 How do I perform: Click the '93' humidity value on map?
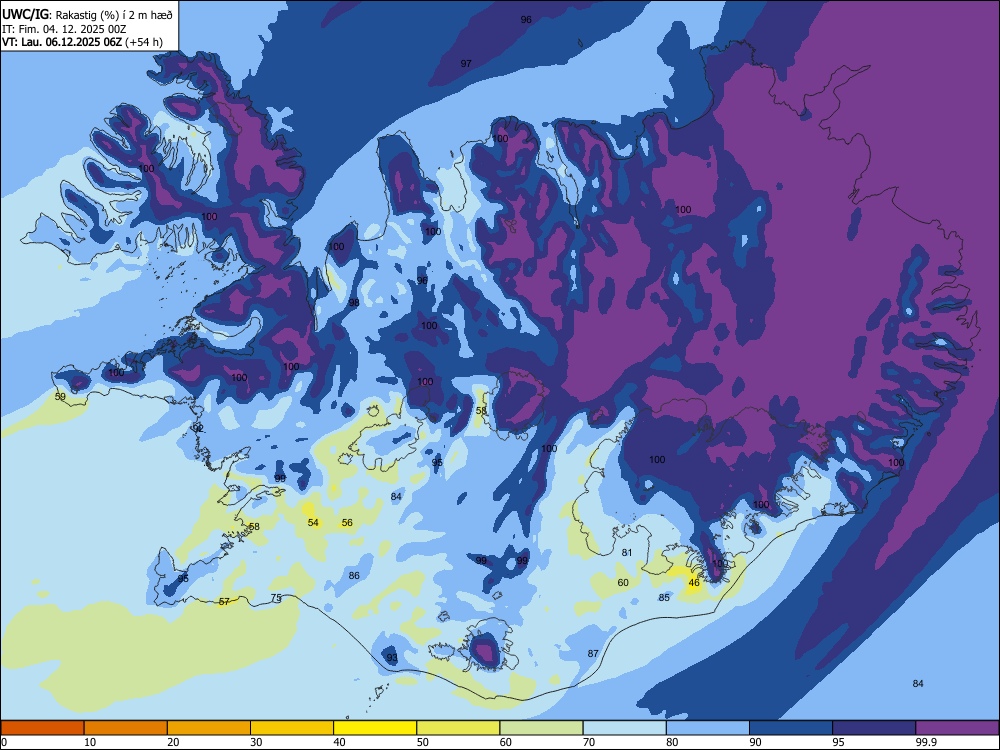click(x=392, y=658)
